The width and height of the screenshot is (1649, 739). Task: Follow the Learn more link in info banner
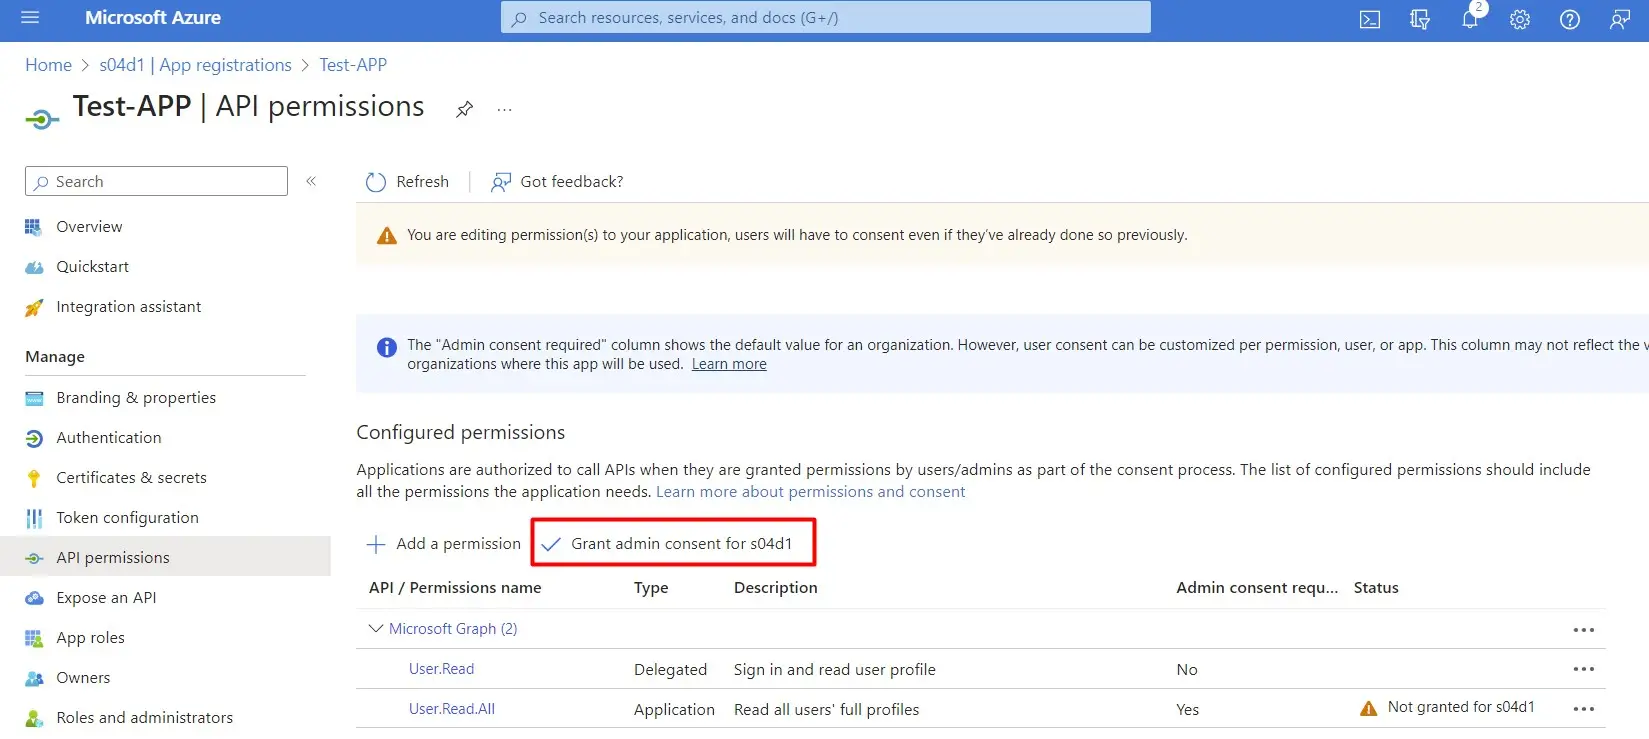coord(729,364)
